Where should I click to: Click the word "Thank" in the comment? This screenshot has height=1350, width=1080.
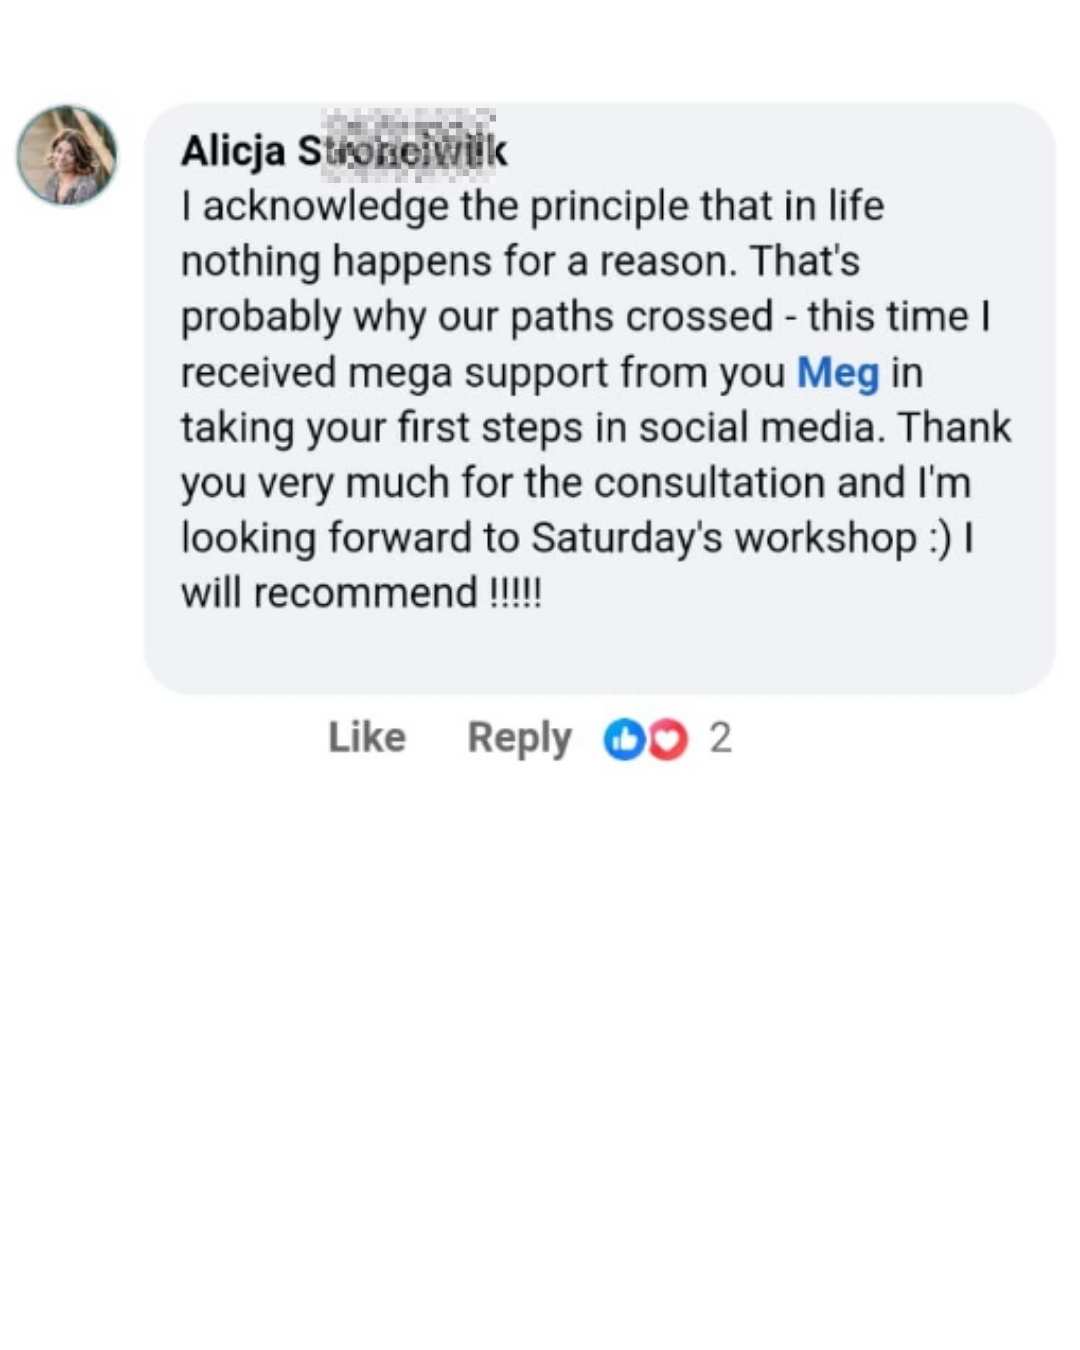point(954,428)
